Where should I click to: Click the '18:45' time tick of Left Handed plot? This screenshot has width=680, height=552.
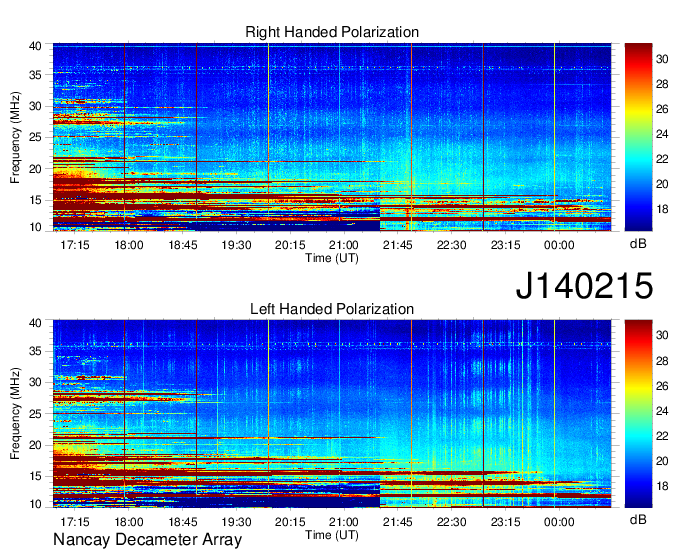pos(183,522)
